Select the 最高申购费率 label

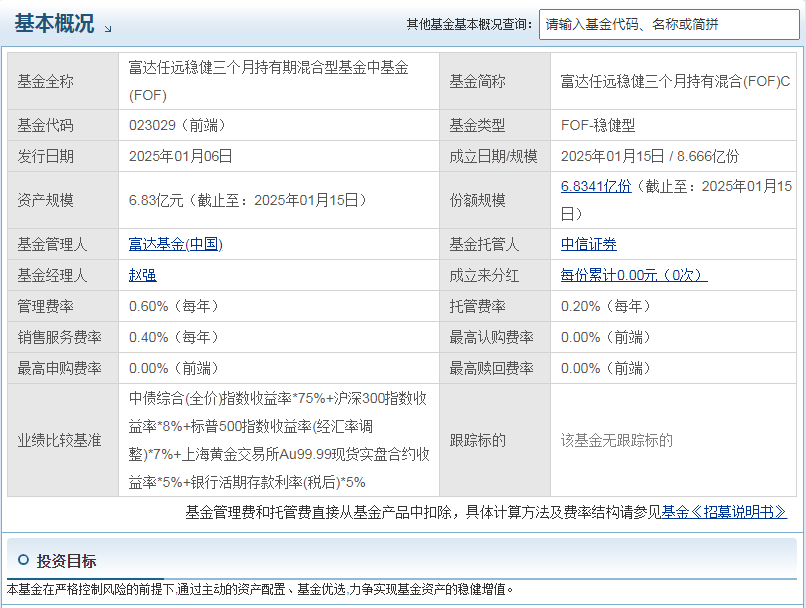tap(60, 368)
